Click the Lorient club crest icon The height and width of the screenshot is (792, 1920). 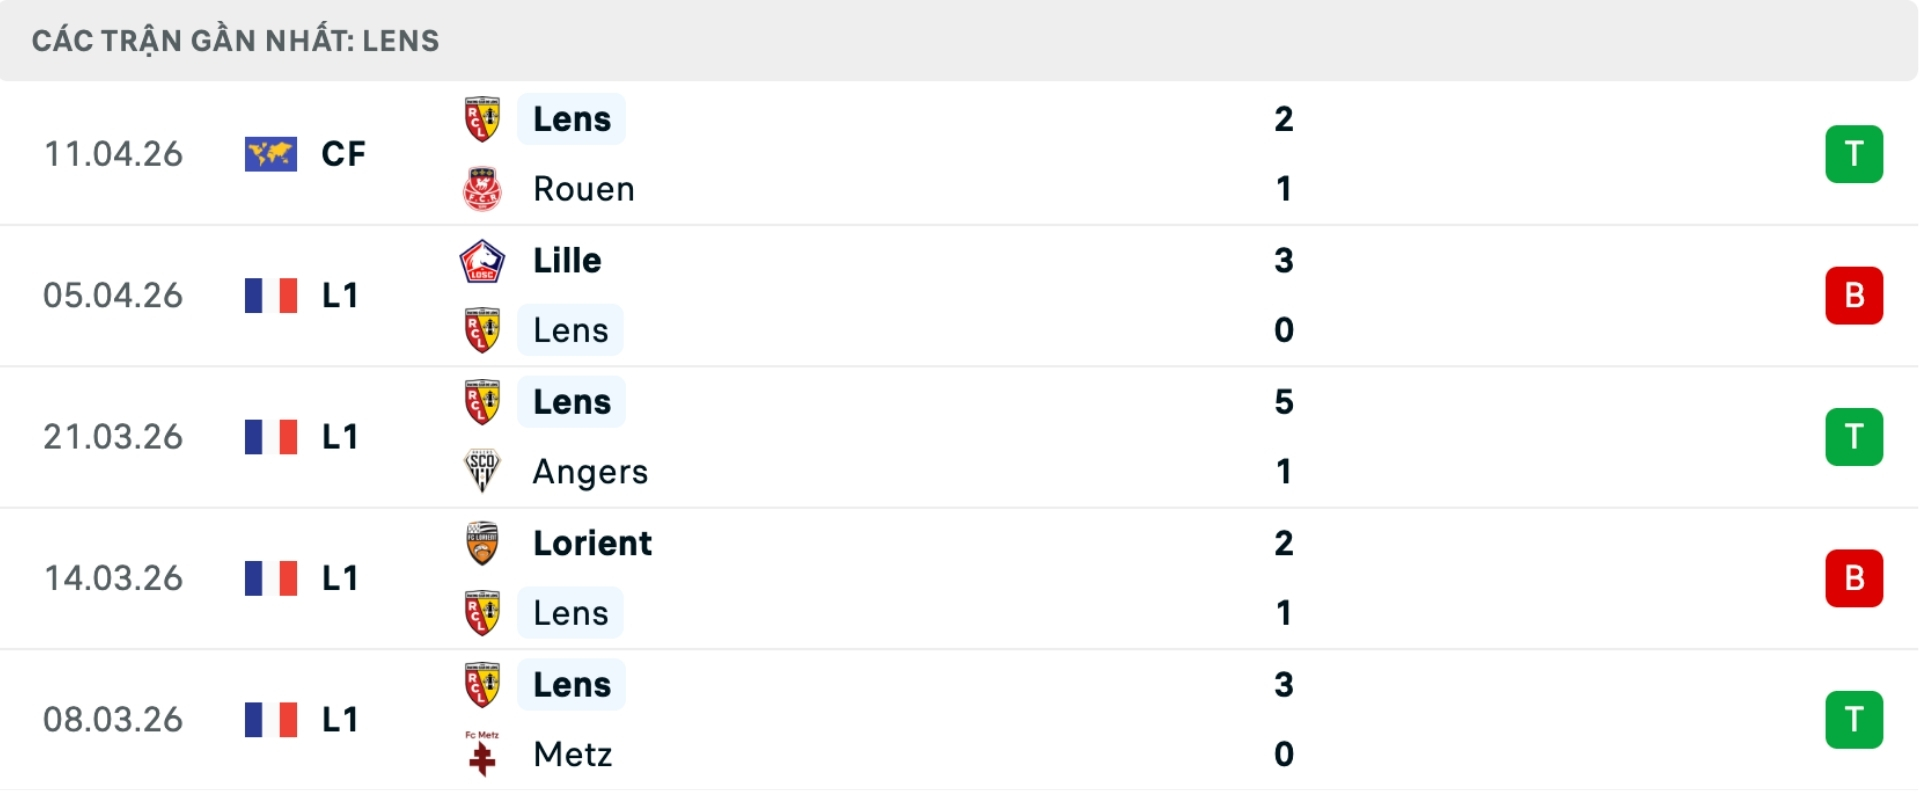click(482, 543)
